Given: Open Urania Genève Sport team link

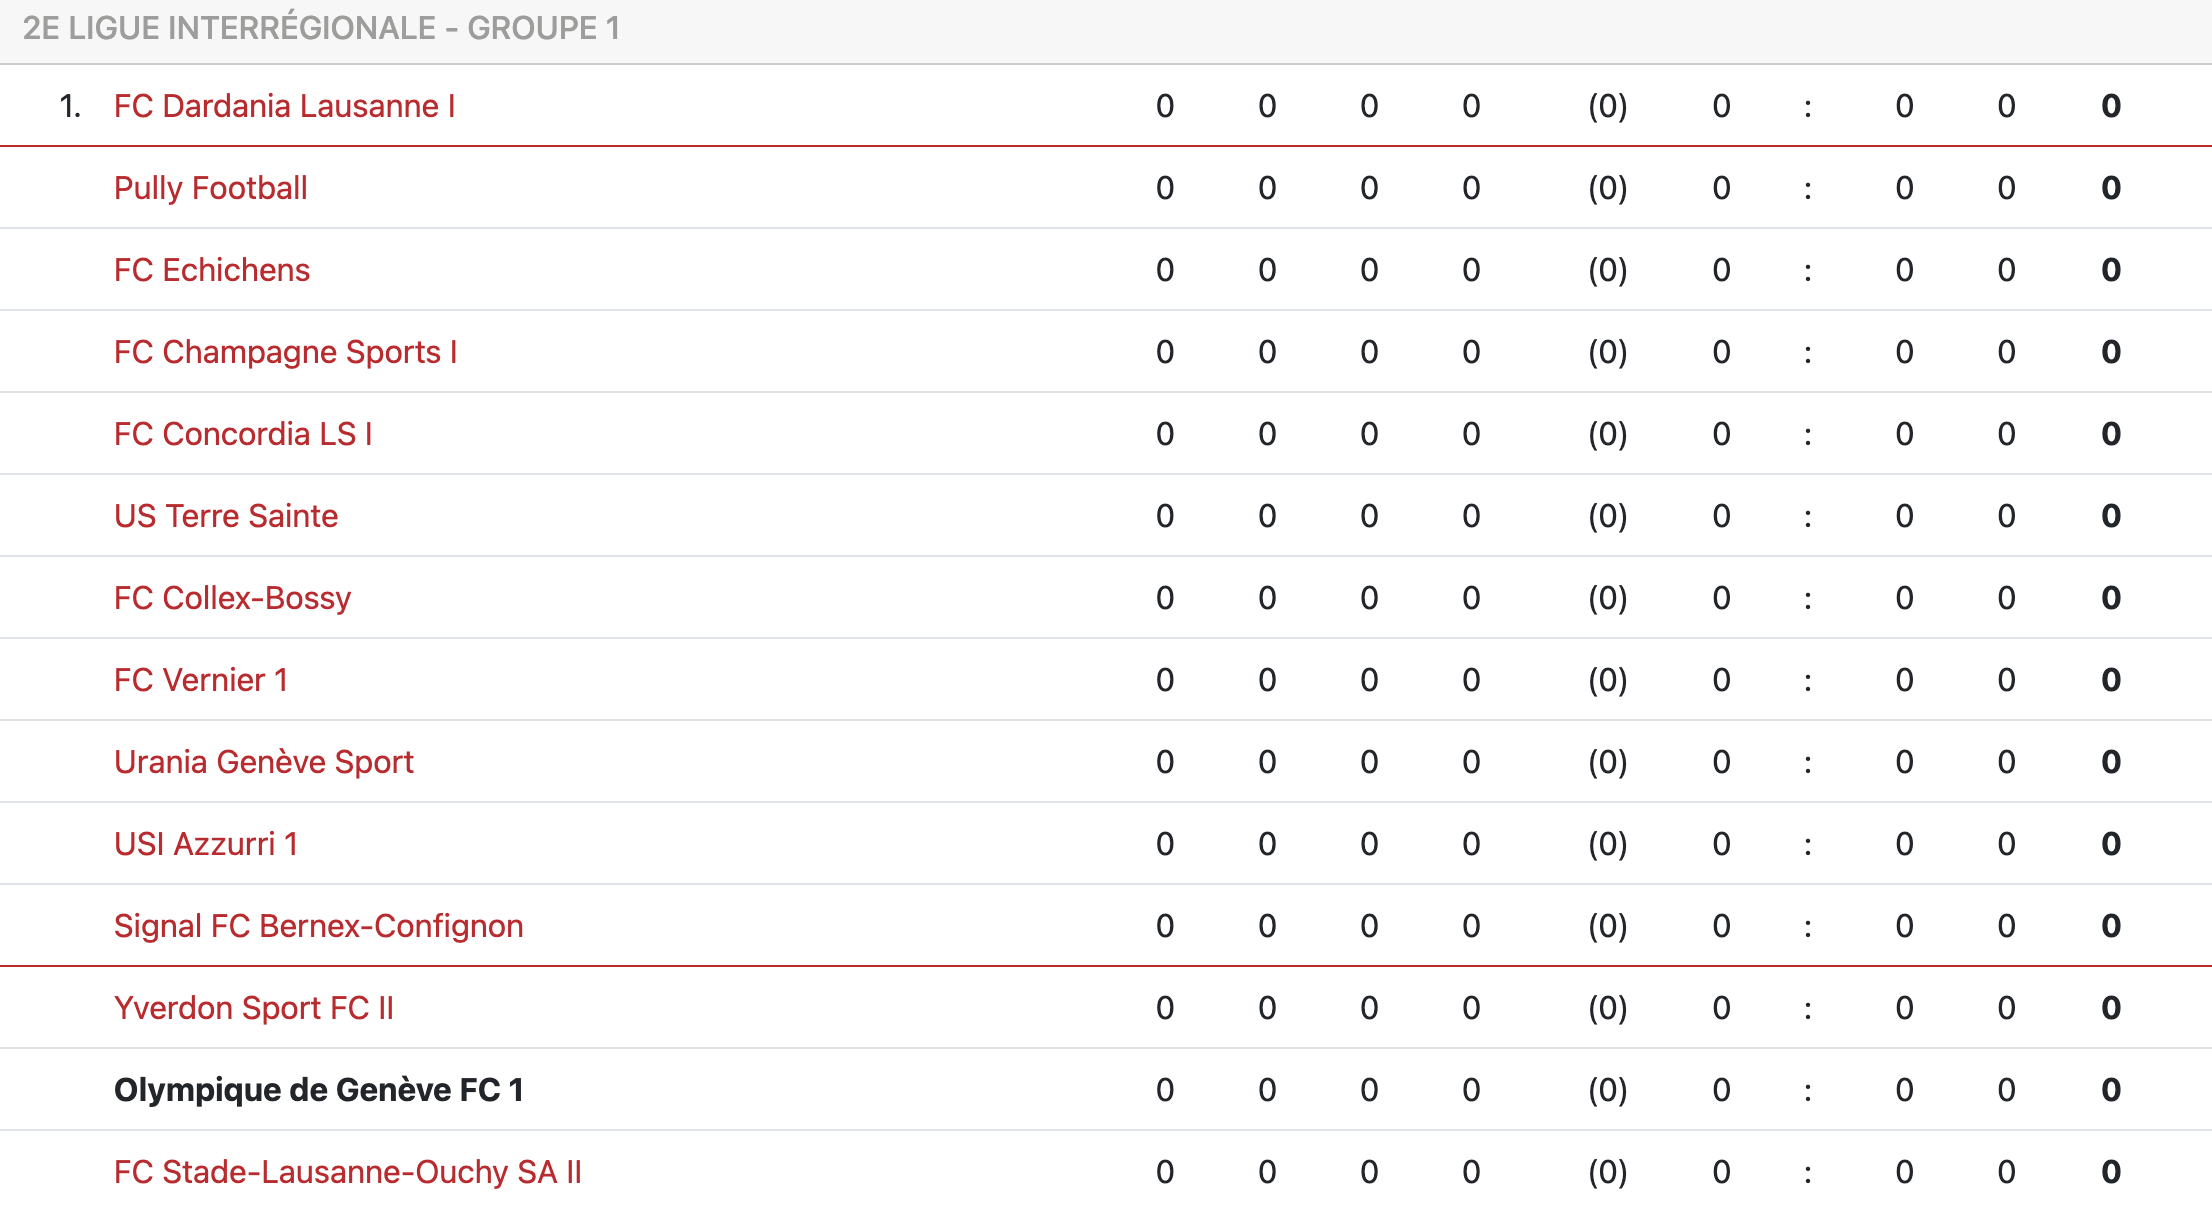Looking at the screenshot, I should [263, 762].
